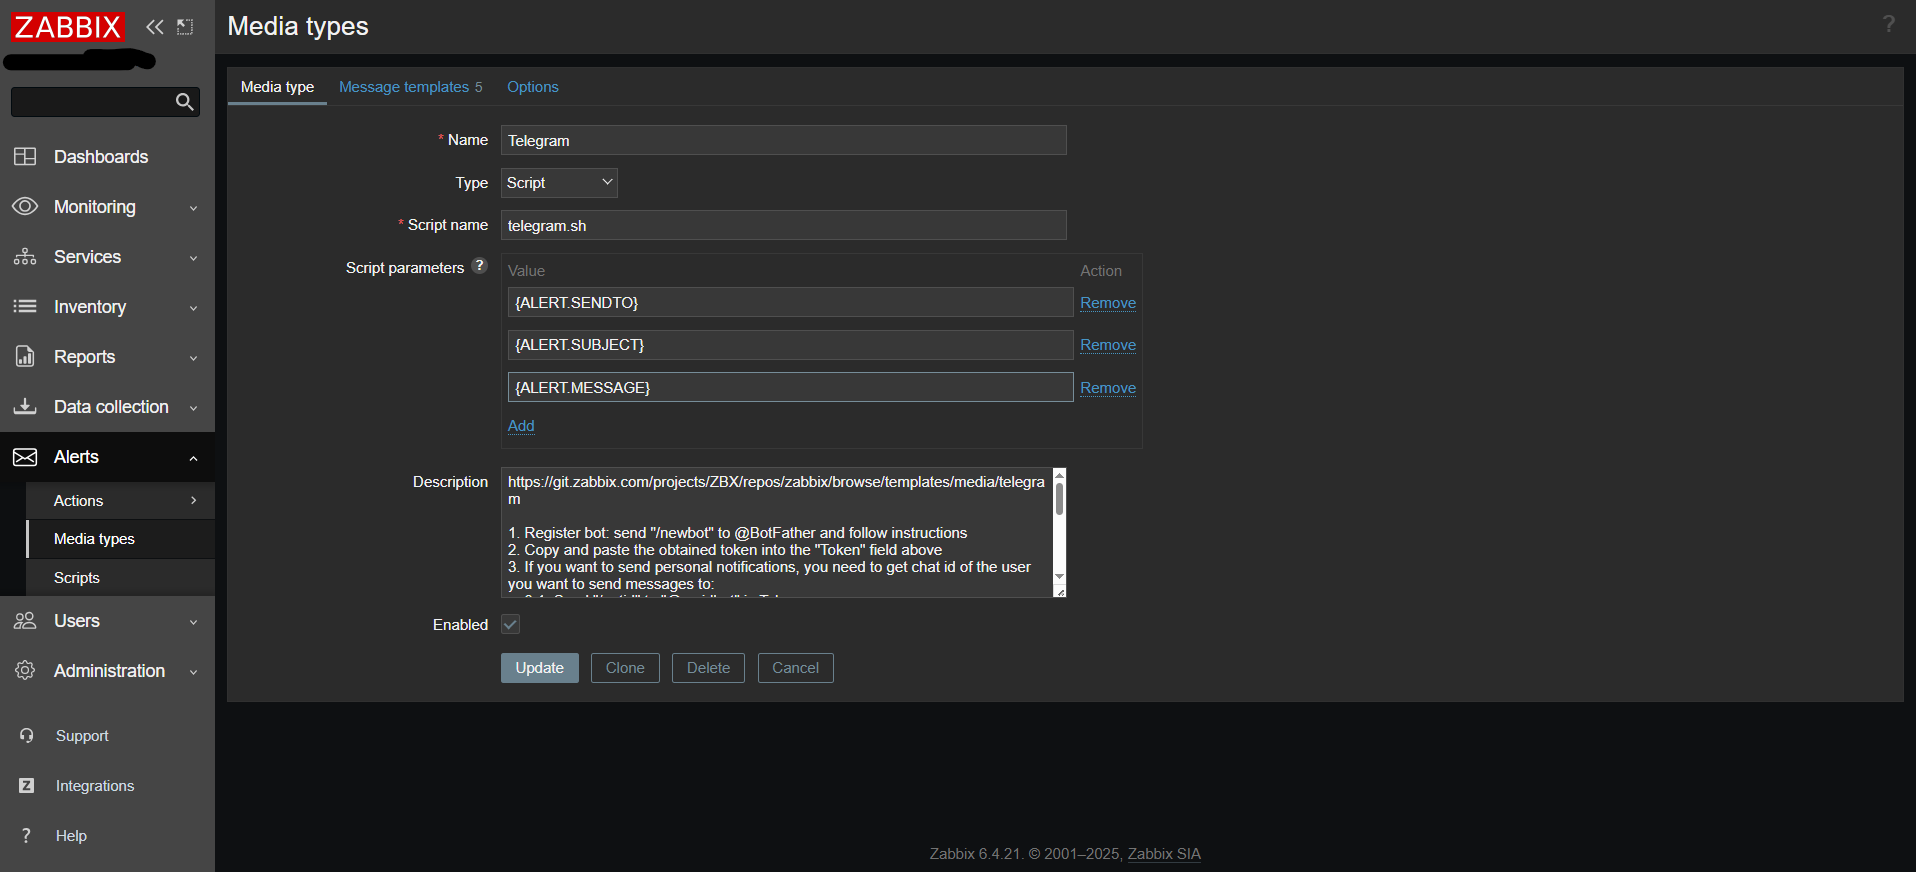Open the page help icon at top right

click(1888, 24)
